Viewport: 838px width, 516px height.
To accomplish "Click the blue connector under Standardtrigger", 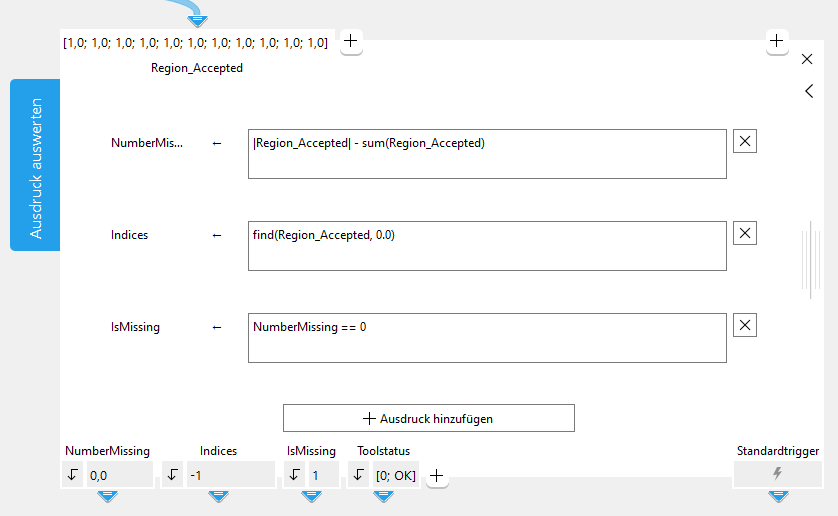I will click(777, 496).
